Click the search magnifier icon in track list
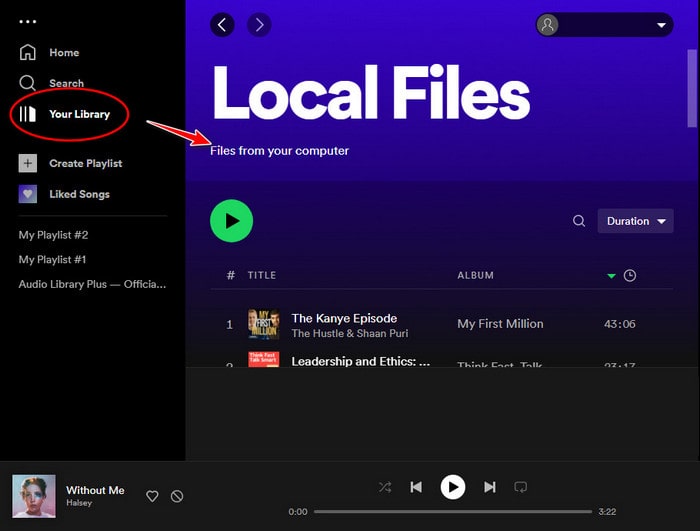 coord(579,221)
